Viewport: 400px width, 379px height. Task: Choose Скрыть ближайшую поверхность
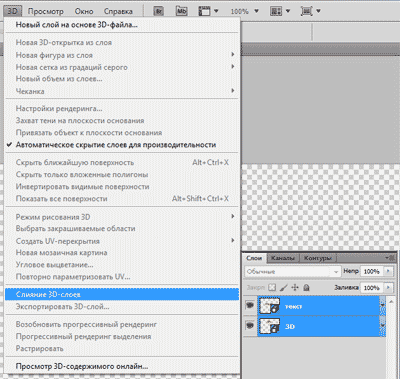122,163
